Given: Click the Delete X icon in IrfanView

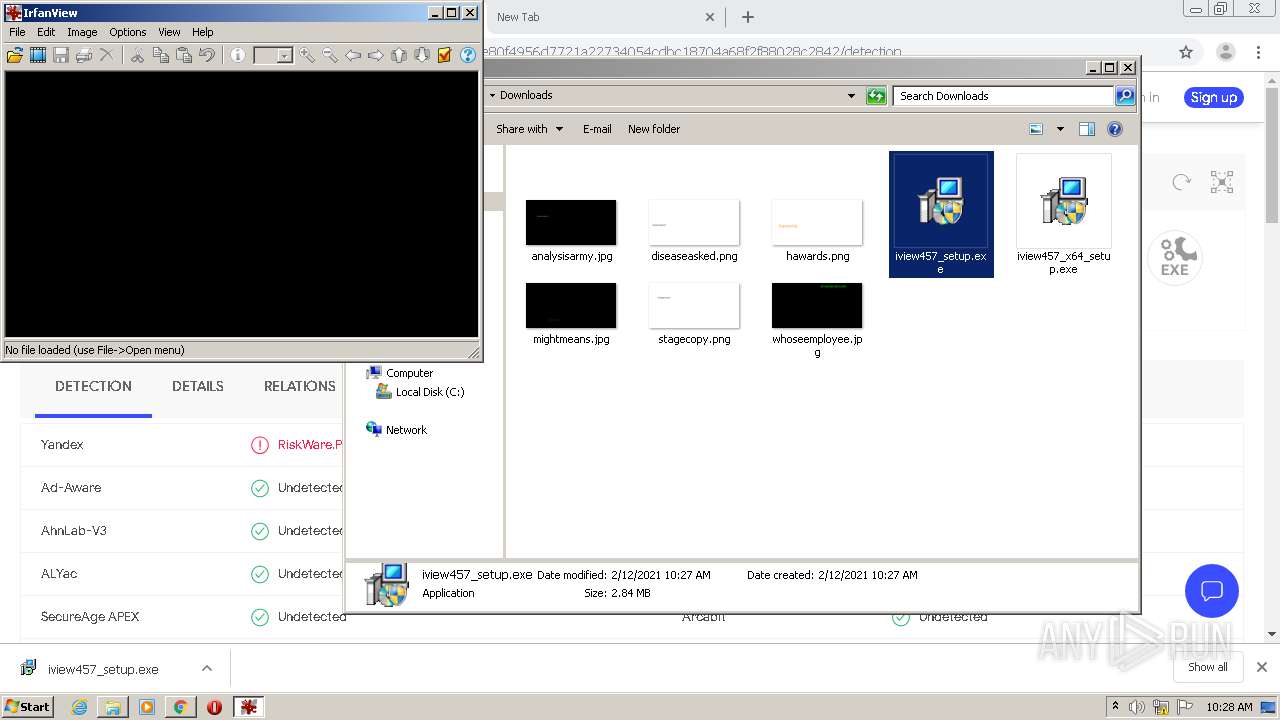Looking at the screenshot, I should (106, 55).
